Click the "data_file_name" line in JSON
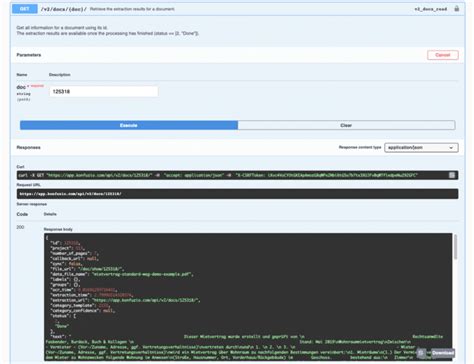The width and height of the screenshot is (474, 364). (x=122, y=274)
